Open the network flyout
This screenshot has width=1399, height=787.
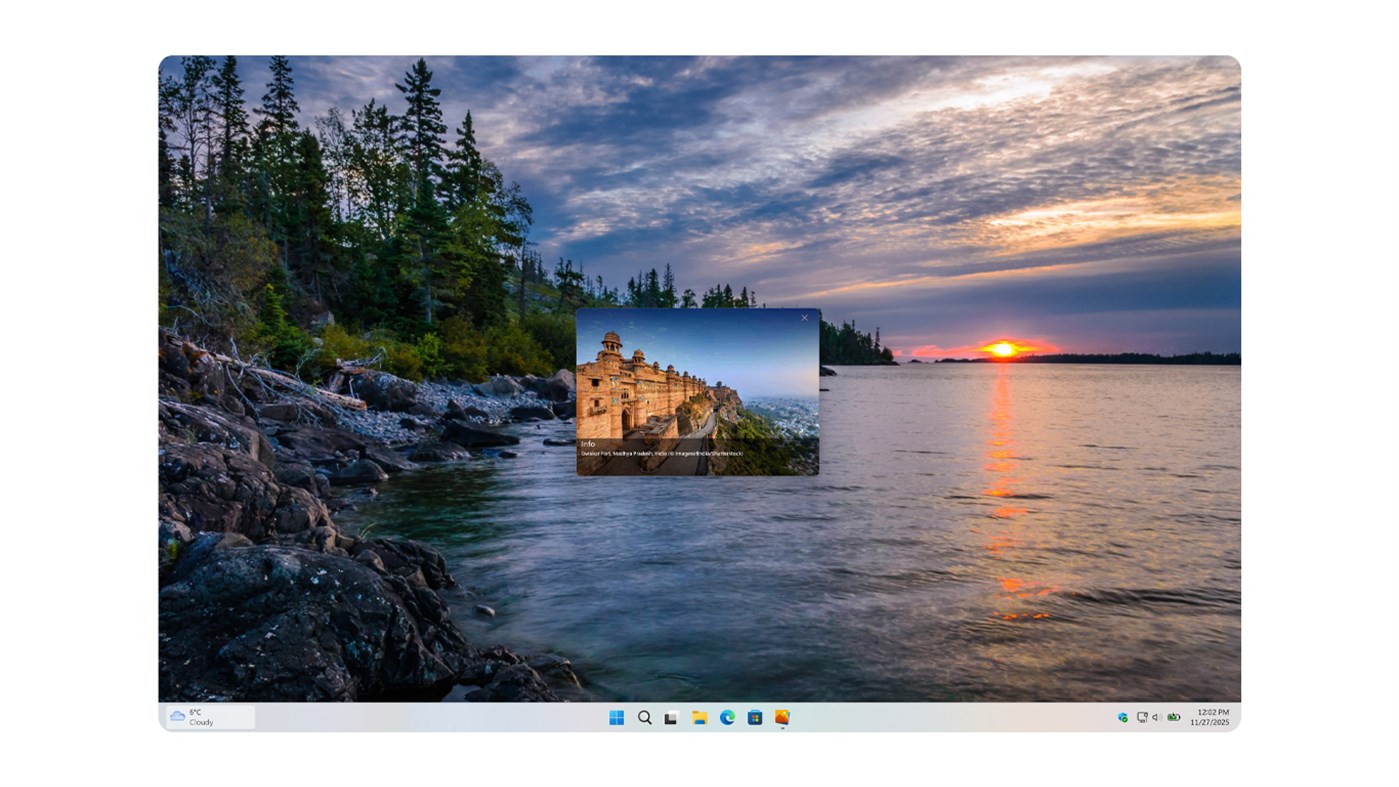[x=1140, y=717]
